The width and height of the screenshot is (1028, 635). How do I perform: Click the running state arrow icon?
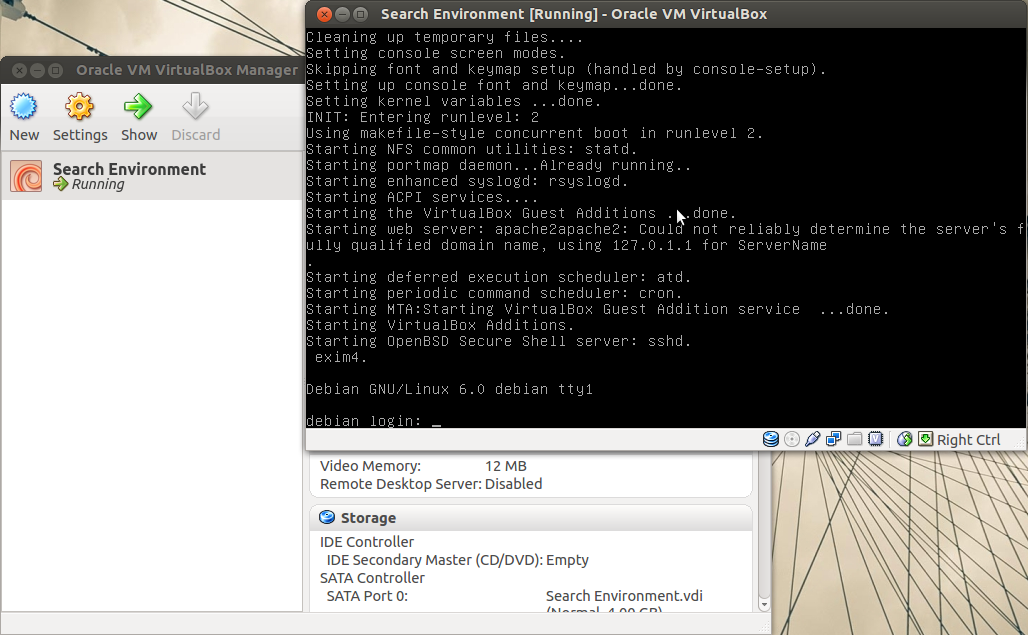[x=61, y=184]
